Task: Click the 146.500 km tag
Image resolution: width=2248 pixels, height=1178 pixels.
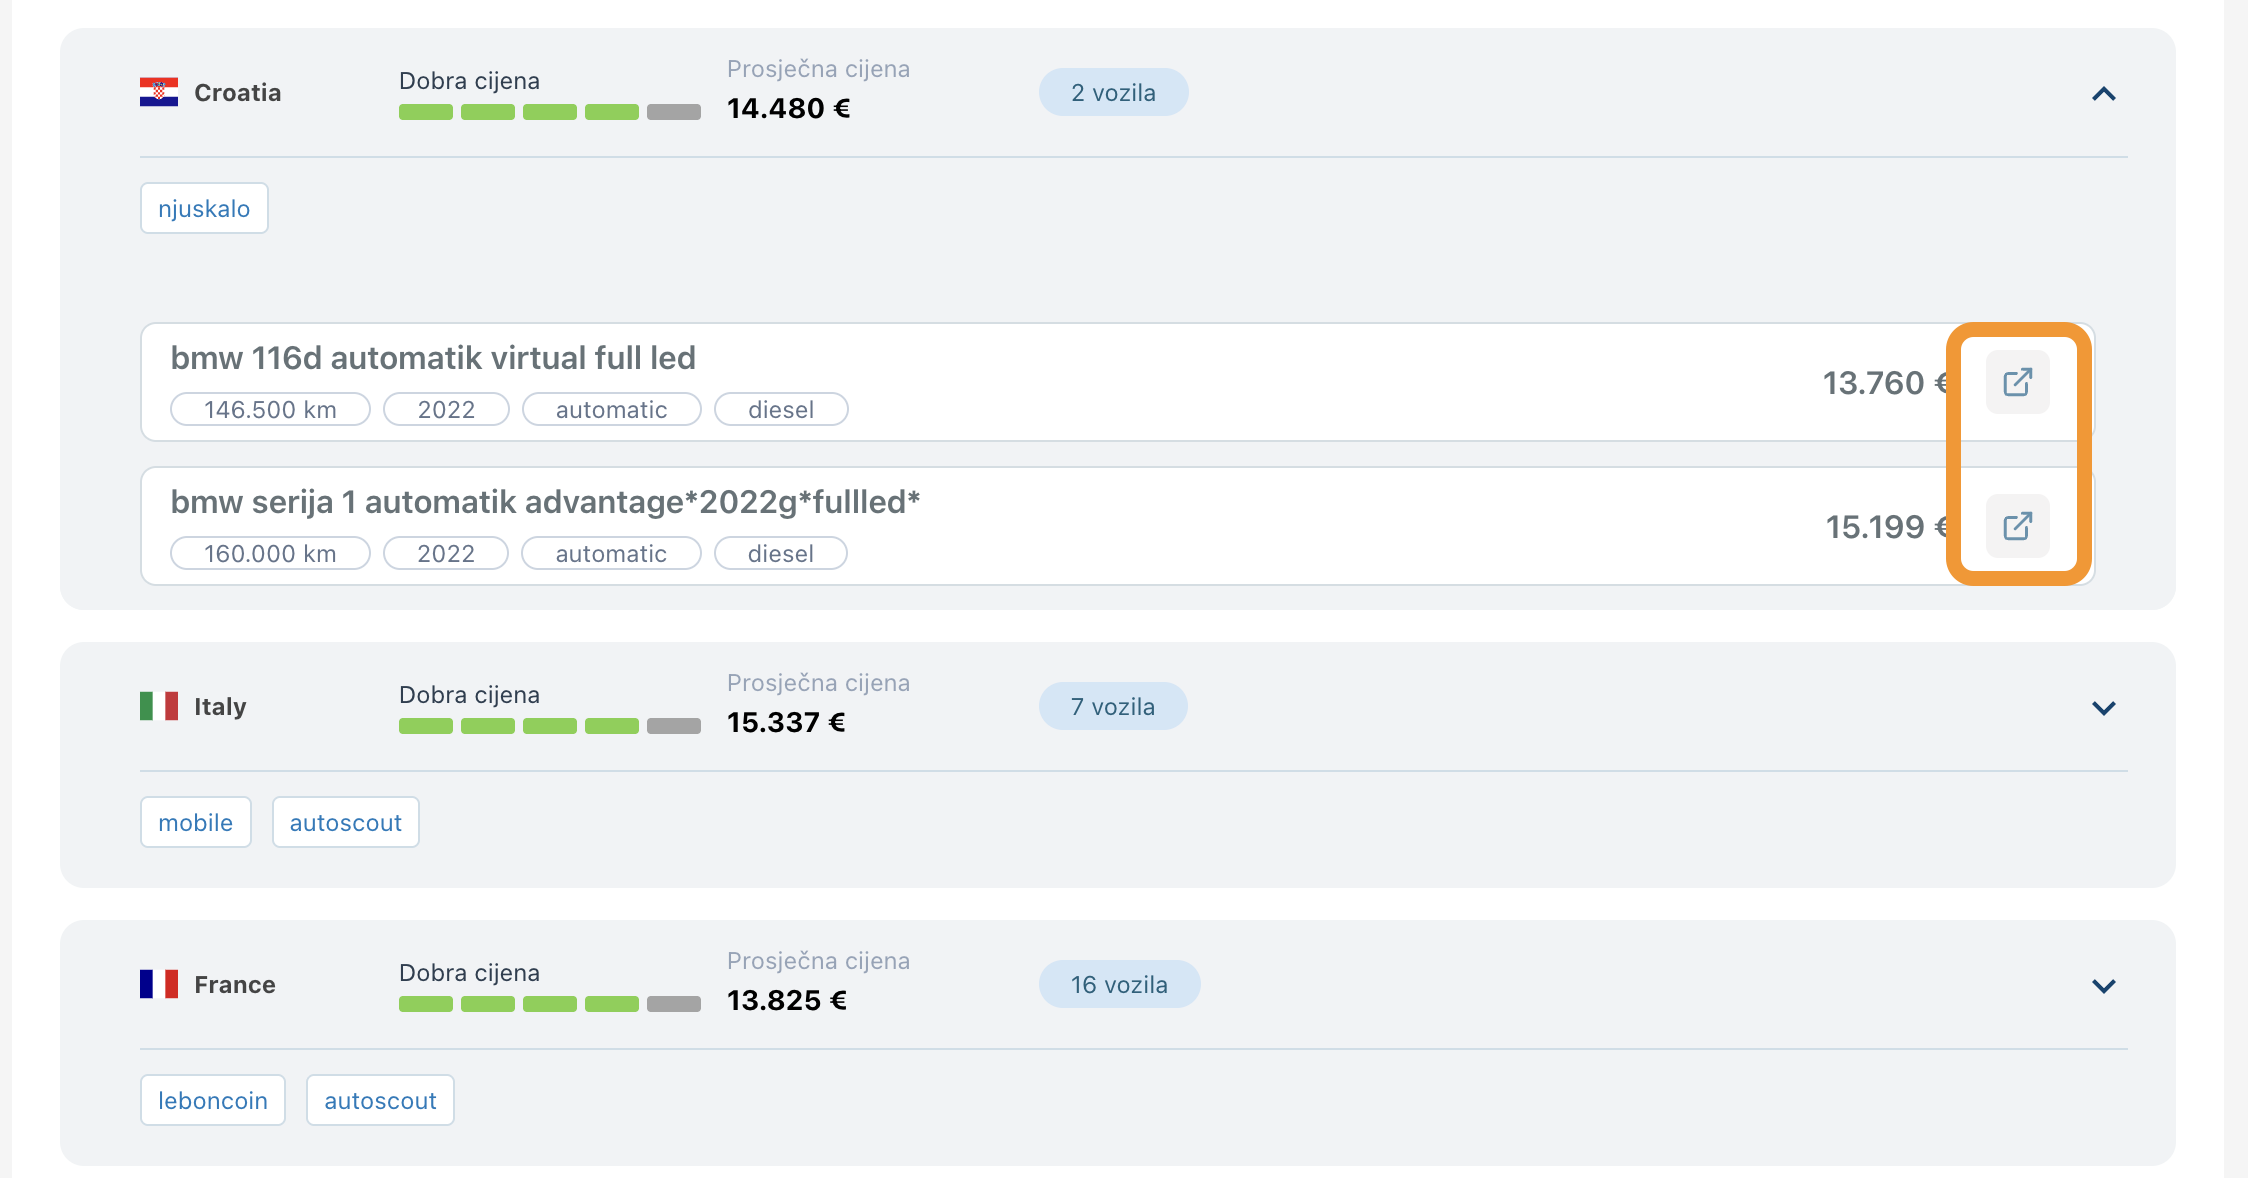Action: [270, 410]
